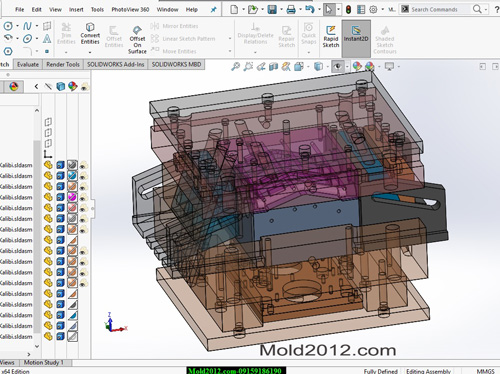Toggle Hide/Show Items eye in view toolbar

point(337,66)
